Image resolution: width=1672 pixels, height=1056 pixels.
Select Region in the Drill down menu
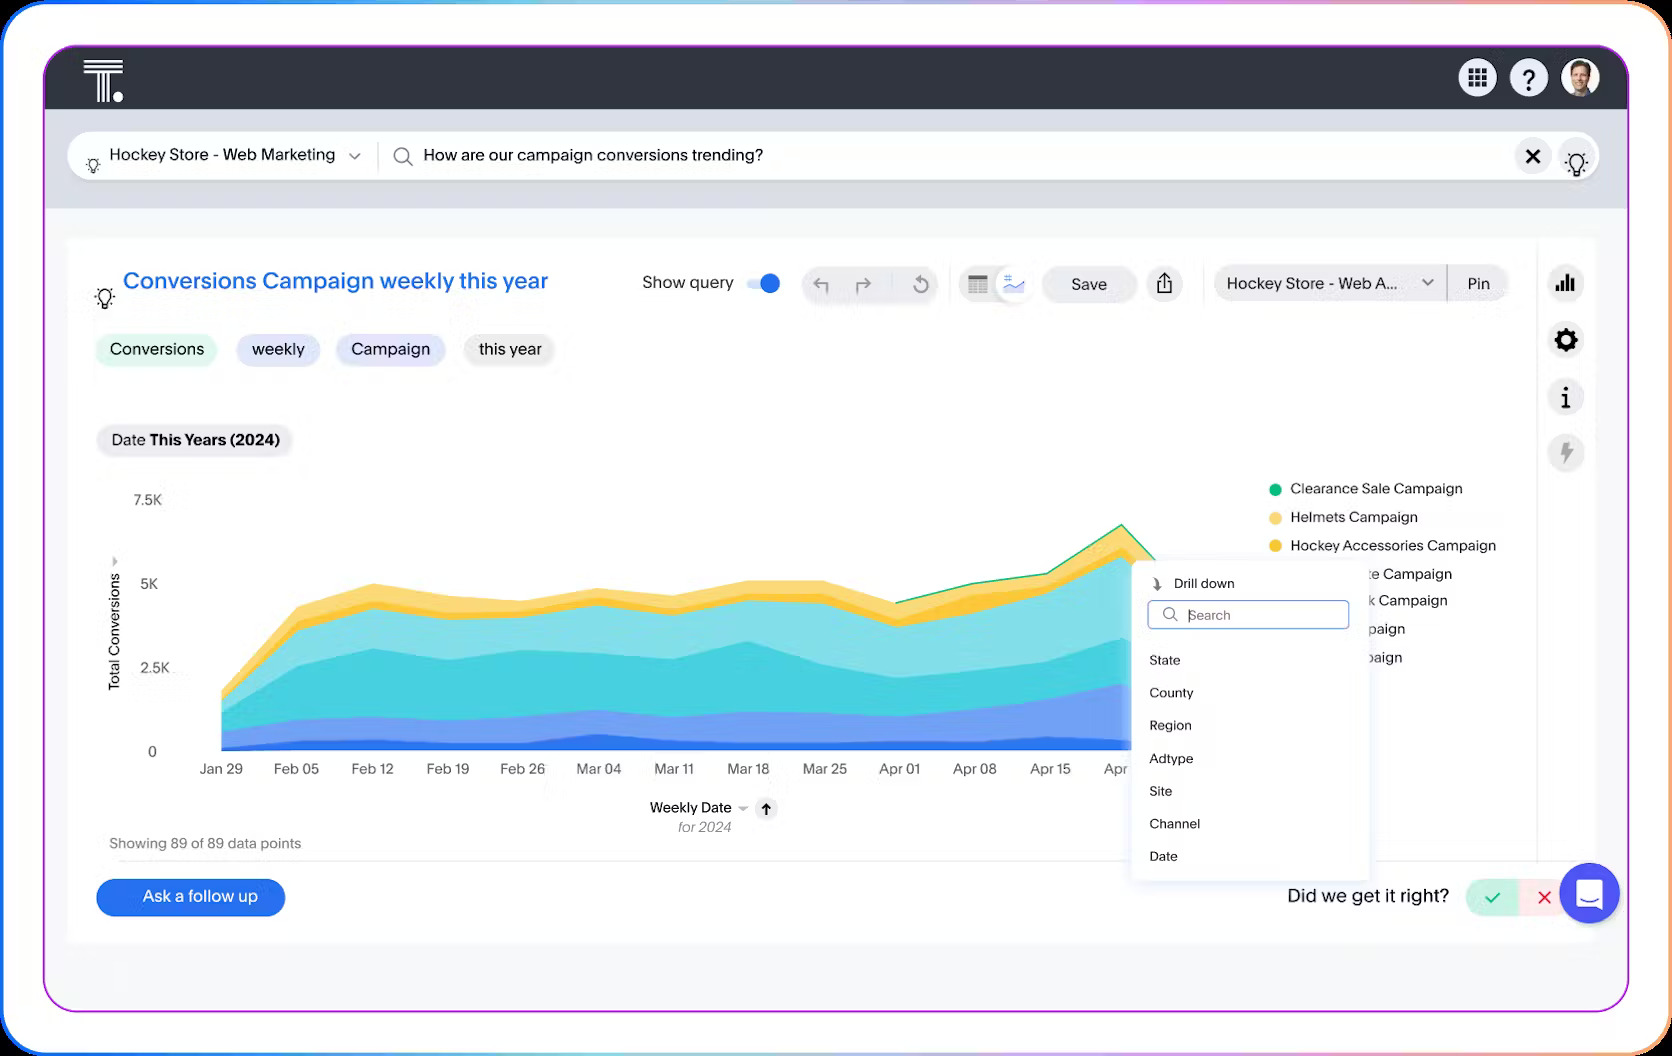click(x=1170, y=725)
